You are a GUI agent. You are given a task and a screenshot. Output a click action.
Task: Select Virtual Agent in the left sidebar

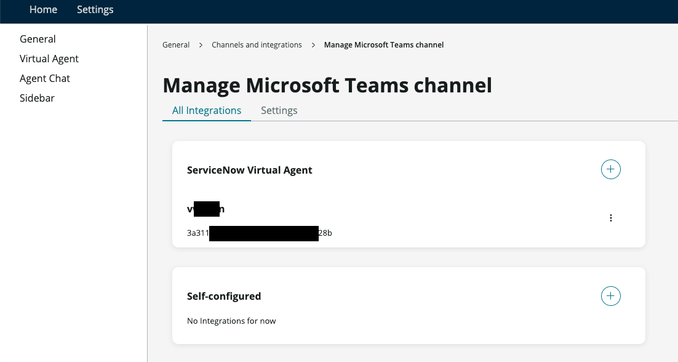click(49, 58)
